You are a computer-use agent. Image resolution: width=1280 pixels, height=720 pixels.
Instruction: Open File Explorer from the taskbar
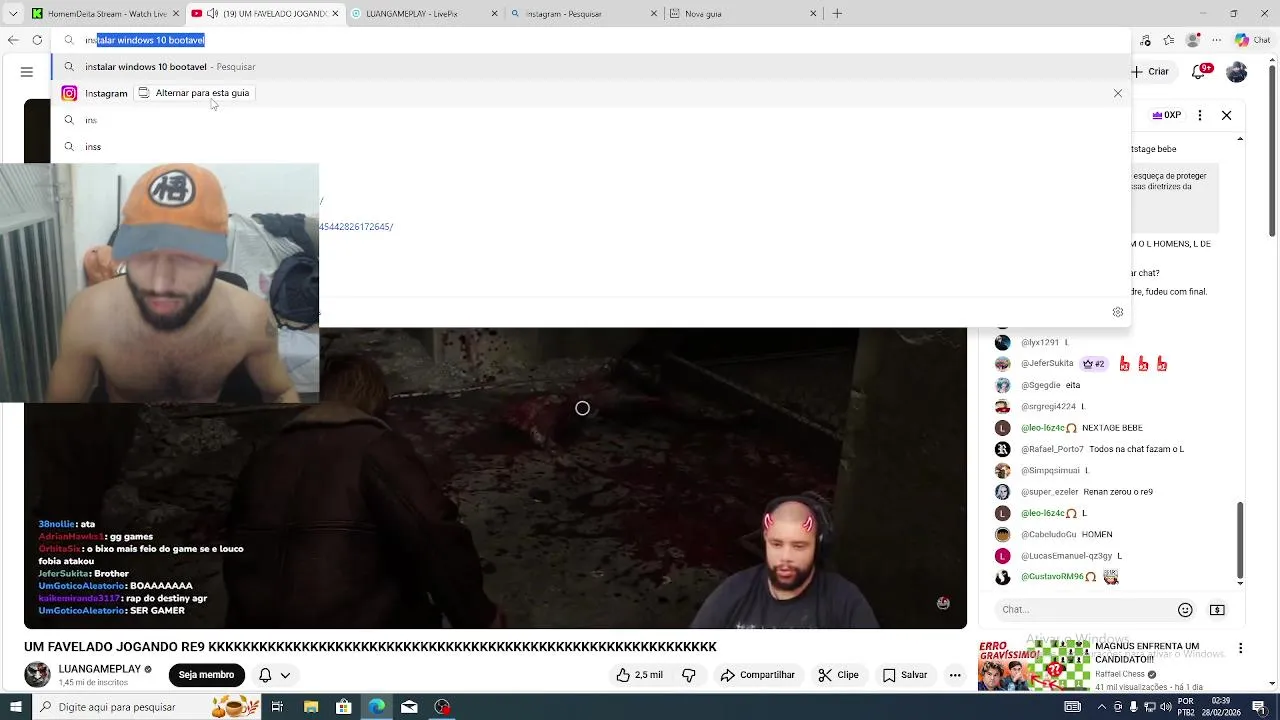tap(310, 707)
